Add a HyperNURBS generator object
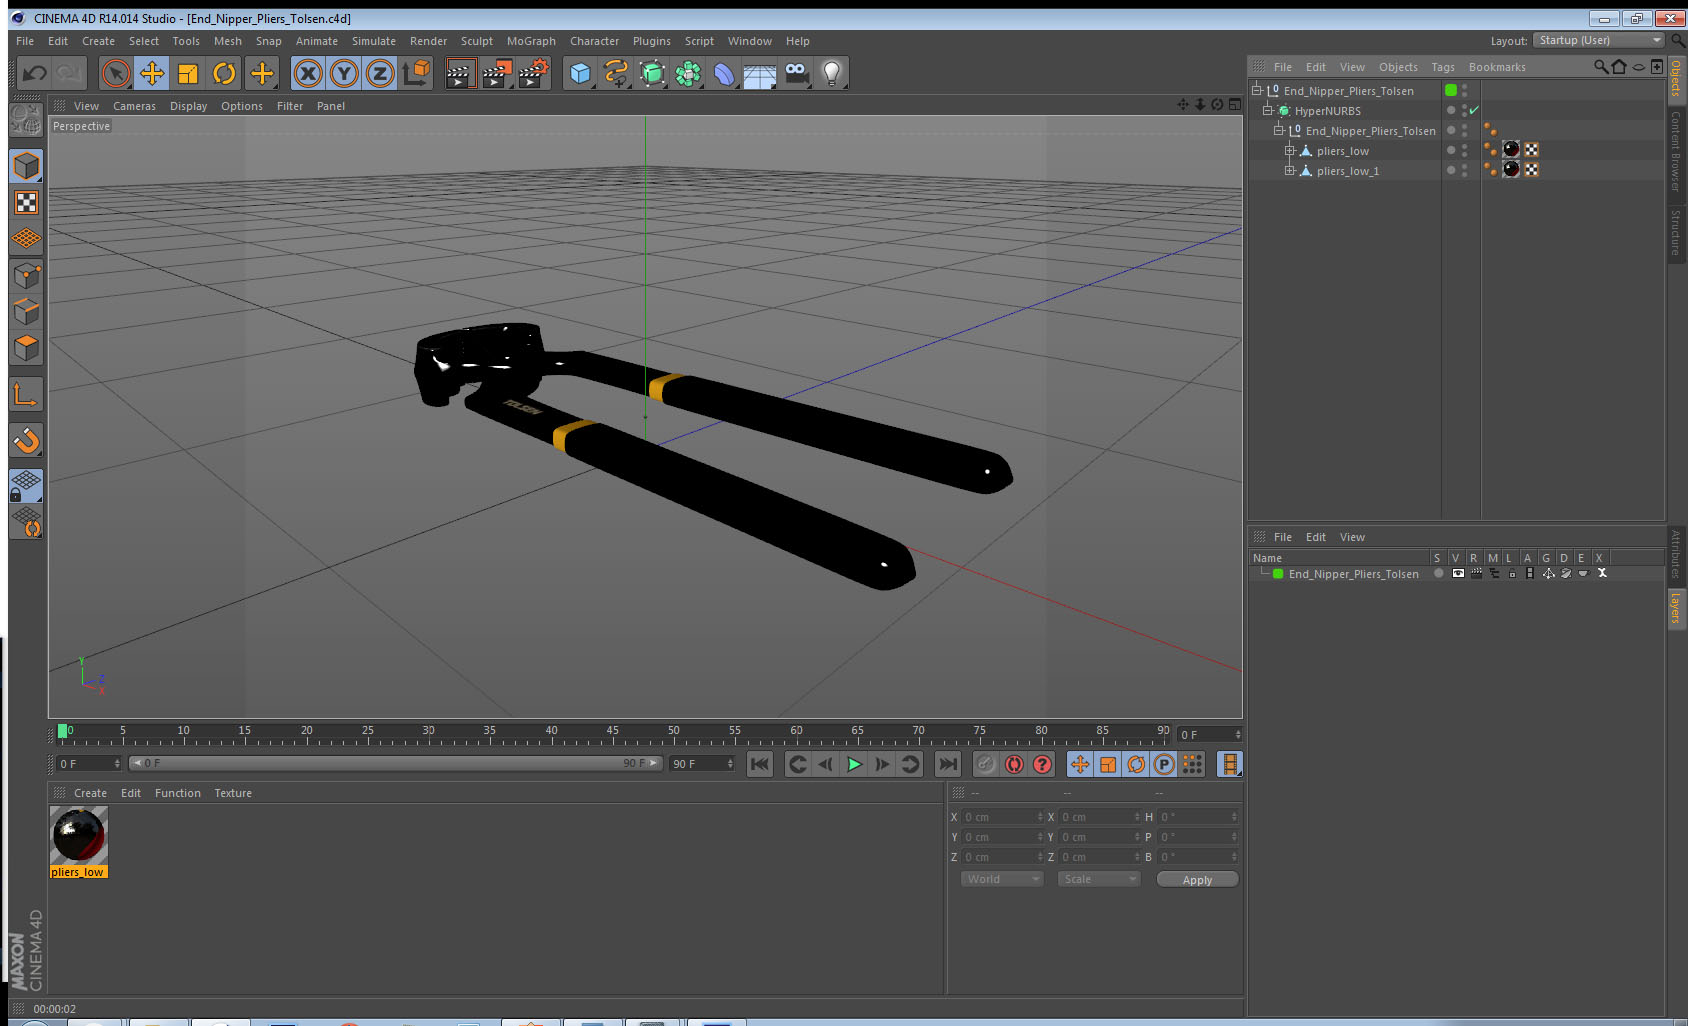The height and width of the screenshot is (1026, 1688). tap(652, 73)
